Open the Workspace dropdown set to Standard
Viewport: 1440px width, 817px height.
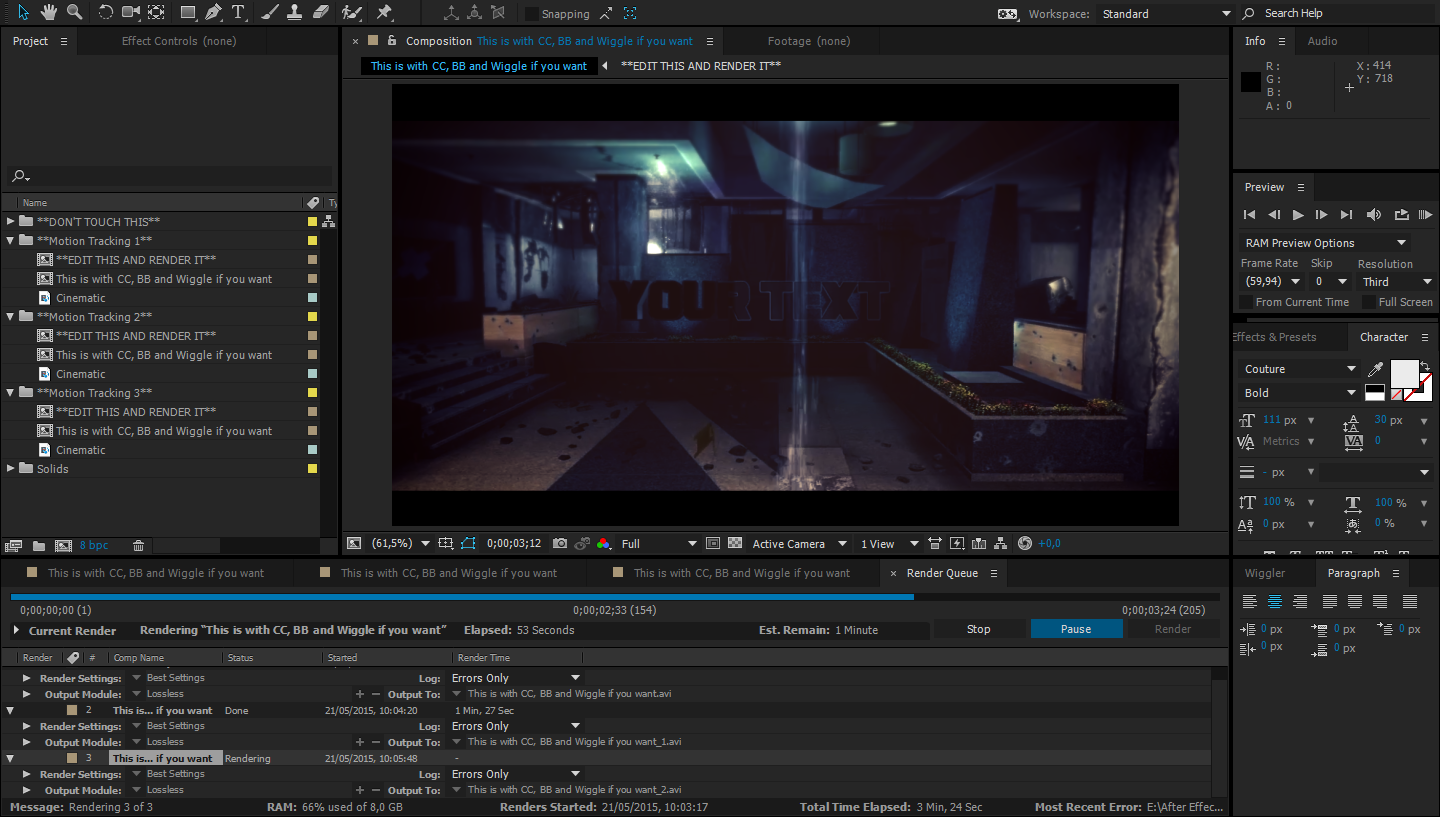pyautogui.click(x=1165, y=14)
